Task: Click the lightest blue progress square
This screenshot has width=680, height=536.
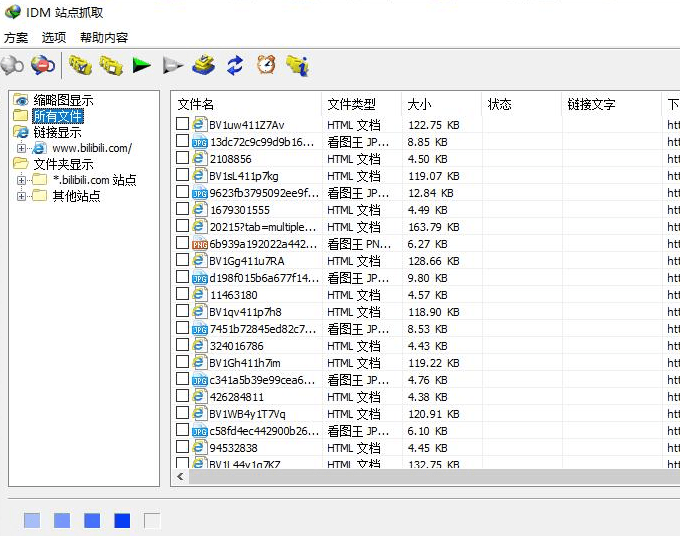Action: pyautogui.click(x=32, y=520)
